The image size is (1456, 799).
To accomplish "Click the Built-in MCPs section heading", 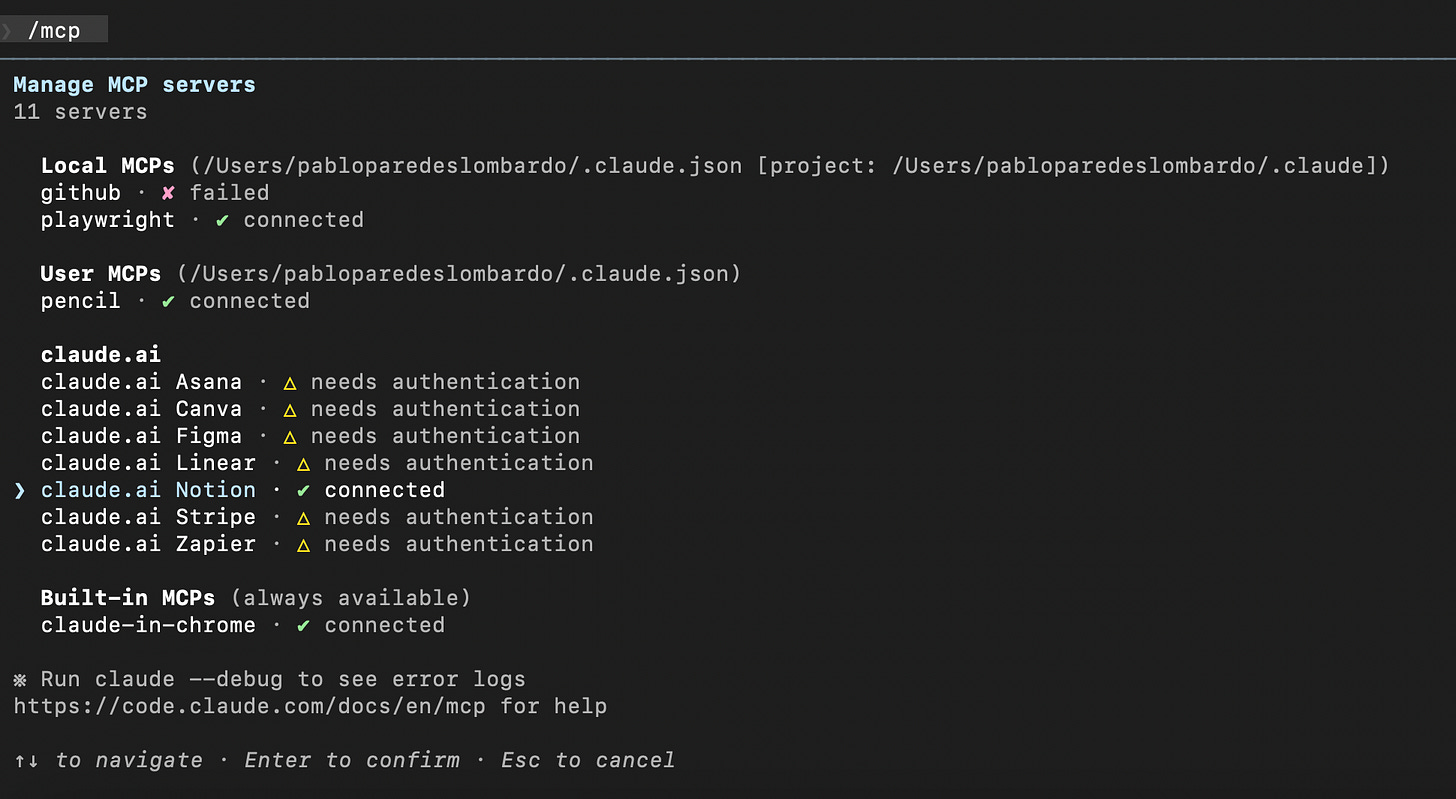I will (128, 597).
